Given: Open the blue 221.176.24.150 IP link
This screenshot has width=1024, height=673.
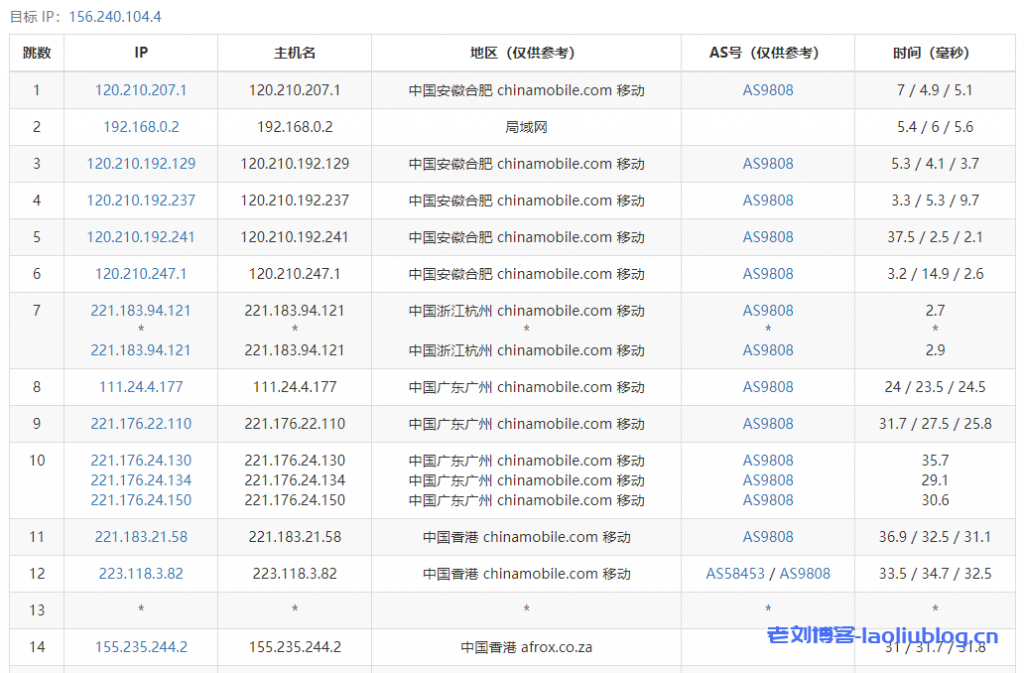Looking at the screenshot, I should pos(141,500).
